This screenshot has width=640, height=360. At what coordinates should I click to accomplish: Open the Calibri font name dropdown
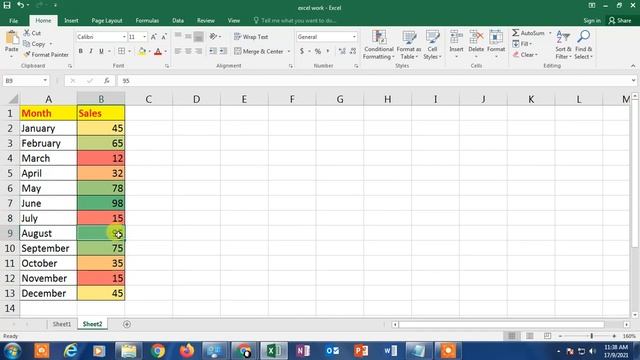pyautogui.click(x=124, y=37)
